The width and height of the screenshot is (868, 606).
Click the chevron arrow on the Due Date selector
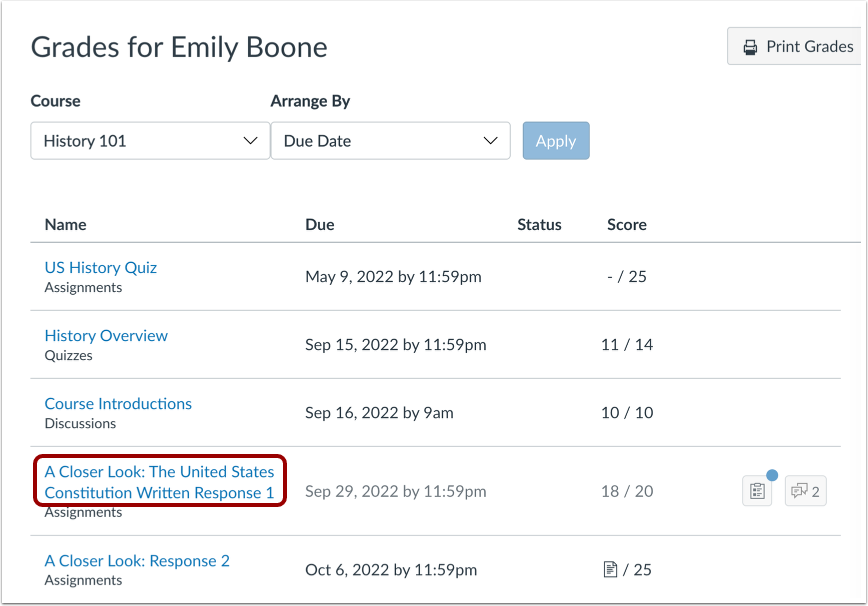click(x=490, y=141)
